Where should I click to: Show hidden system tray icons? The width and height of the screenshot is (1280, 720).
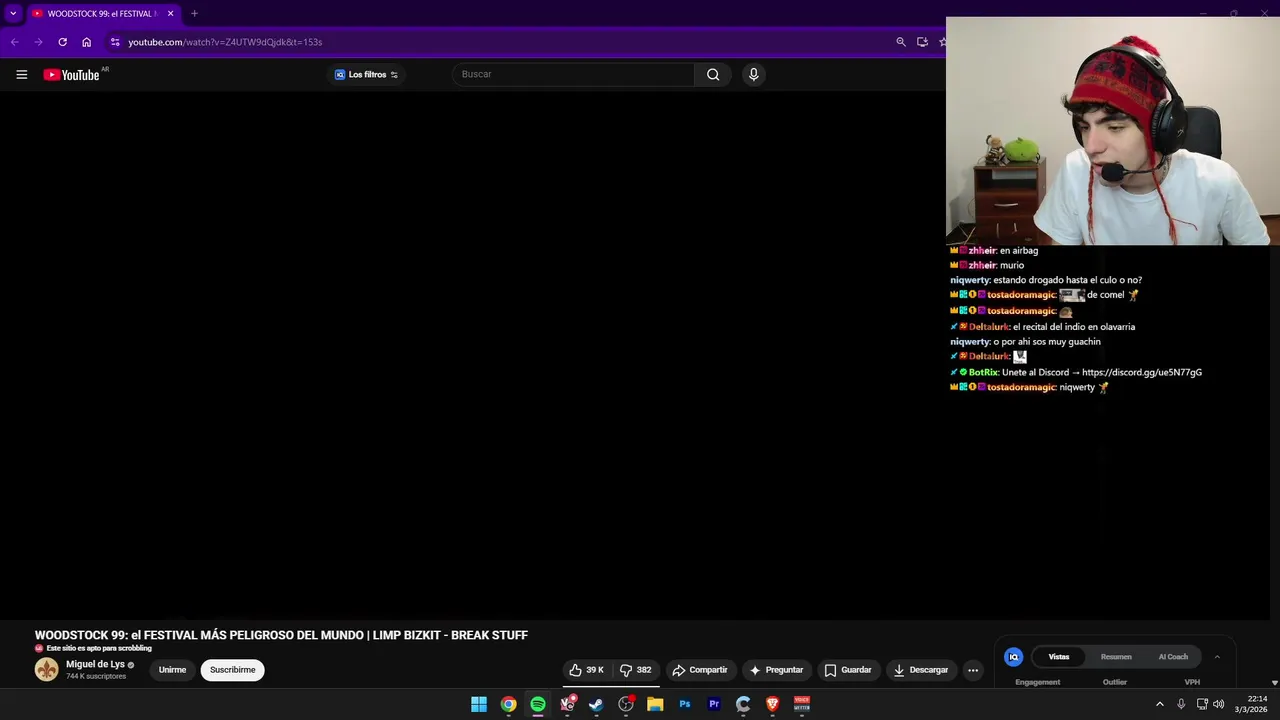(1160, 704)
